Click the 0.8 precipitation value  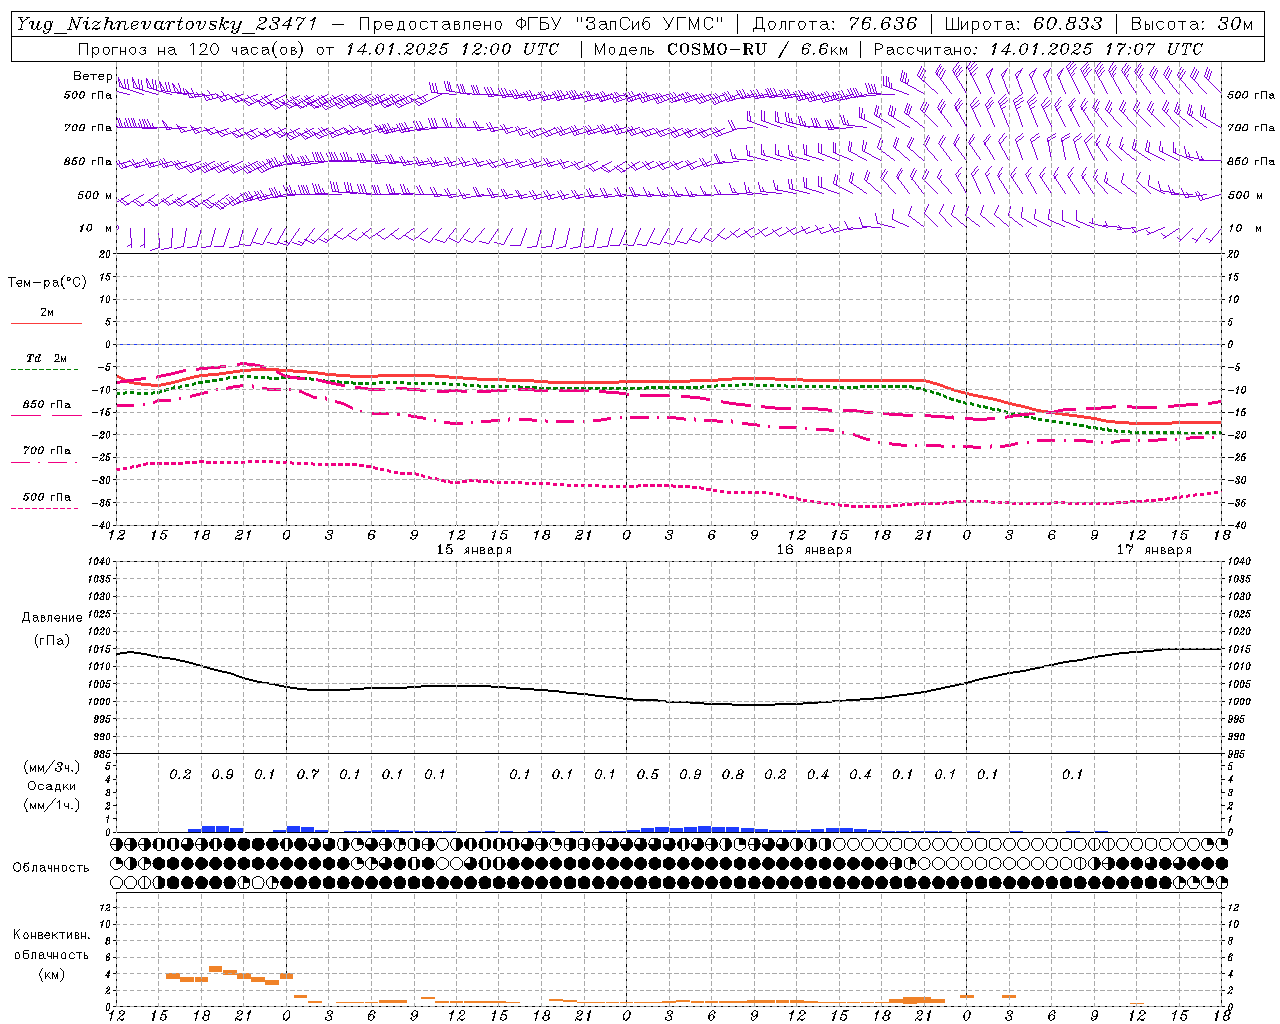pyautogui.click(x=733, y=775)
